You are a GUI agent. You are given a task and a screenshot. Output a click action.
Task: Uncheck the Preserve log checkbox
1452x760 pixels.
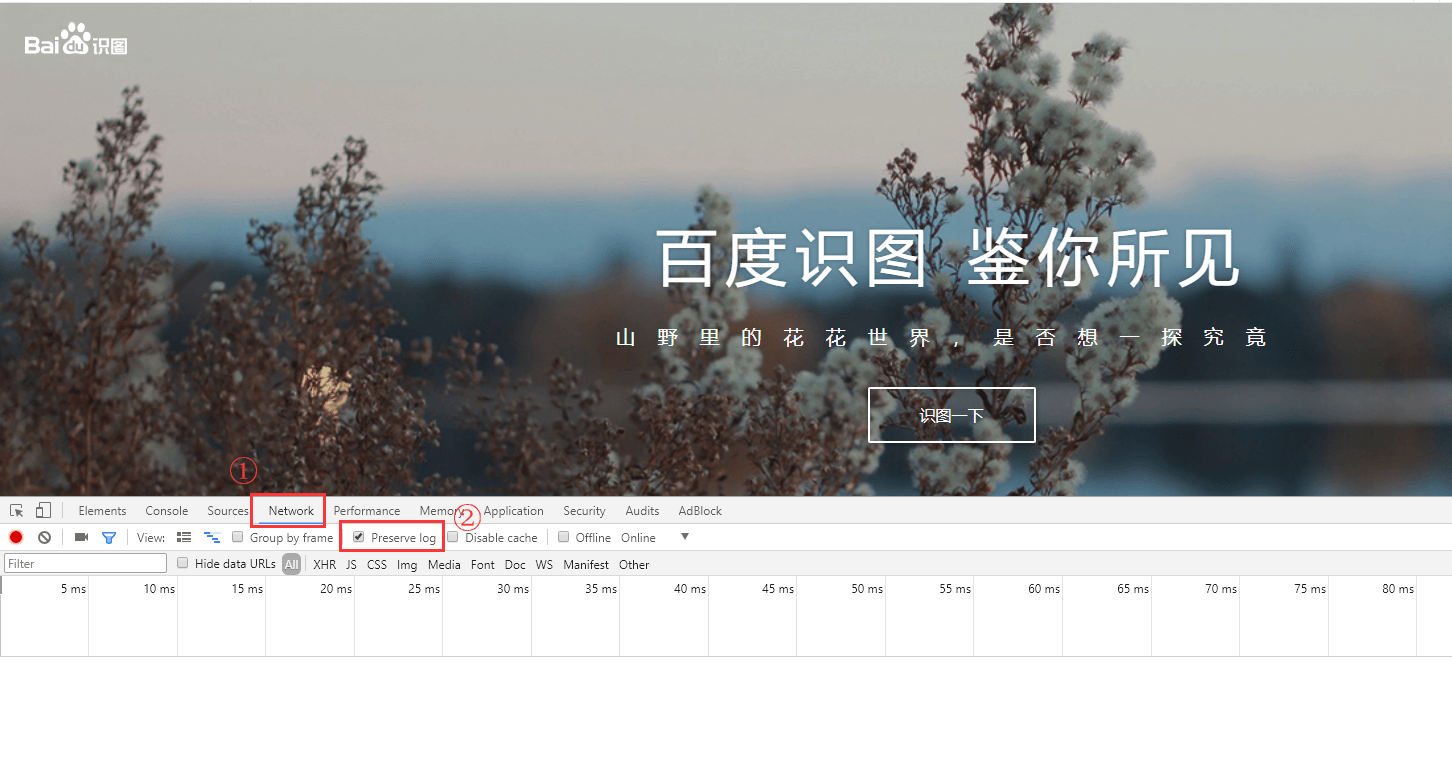[359, 537]
